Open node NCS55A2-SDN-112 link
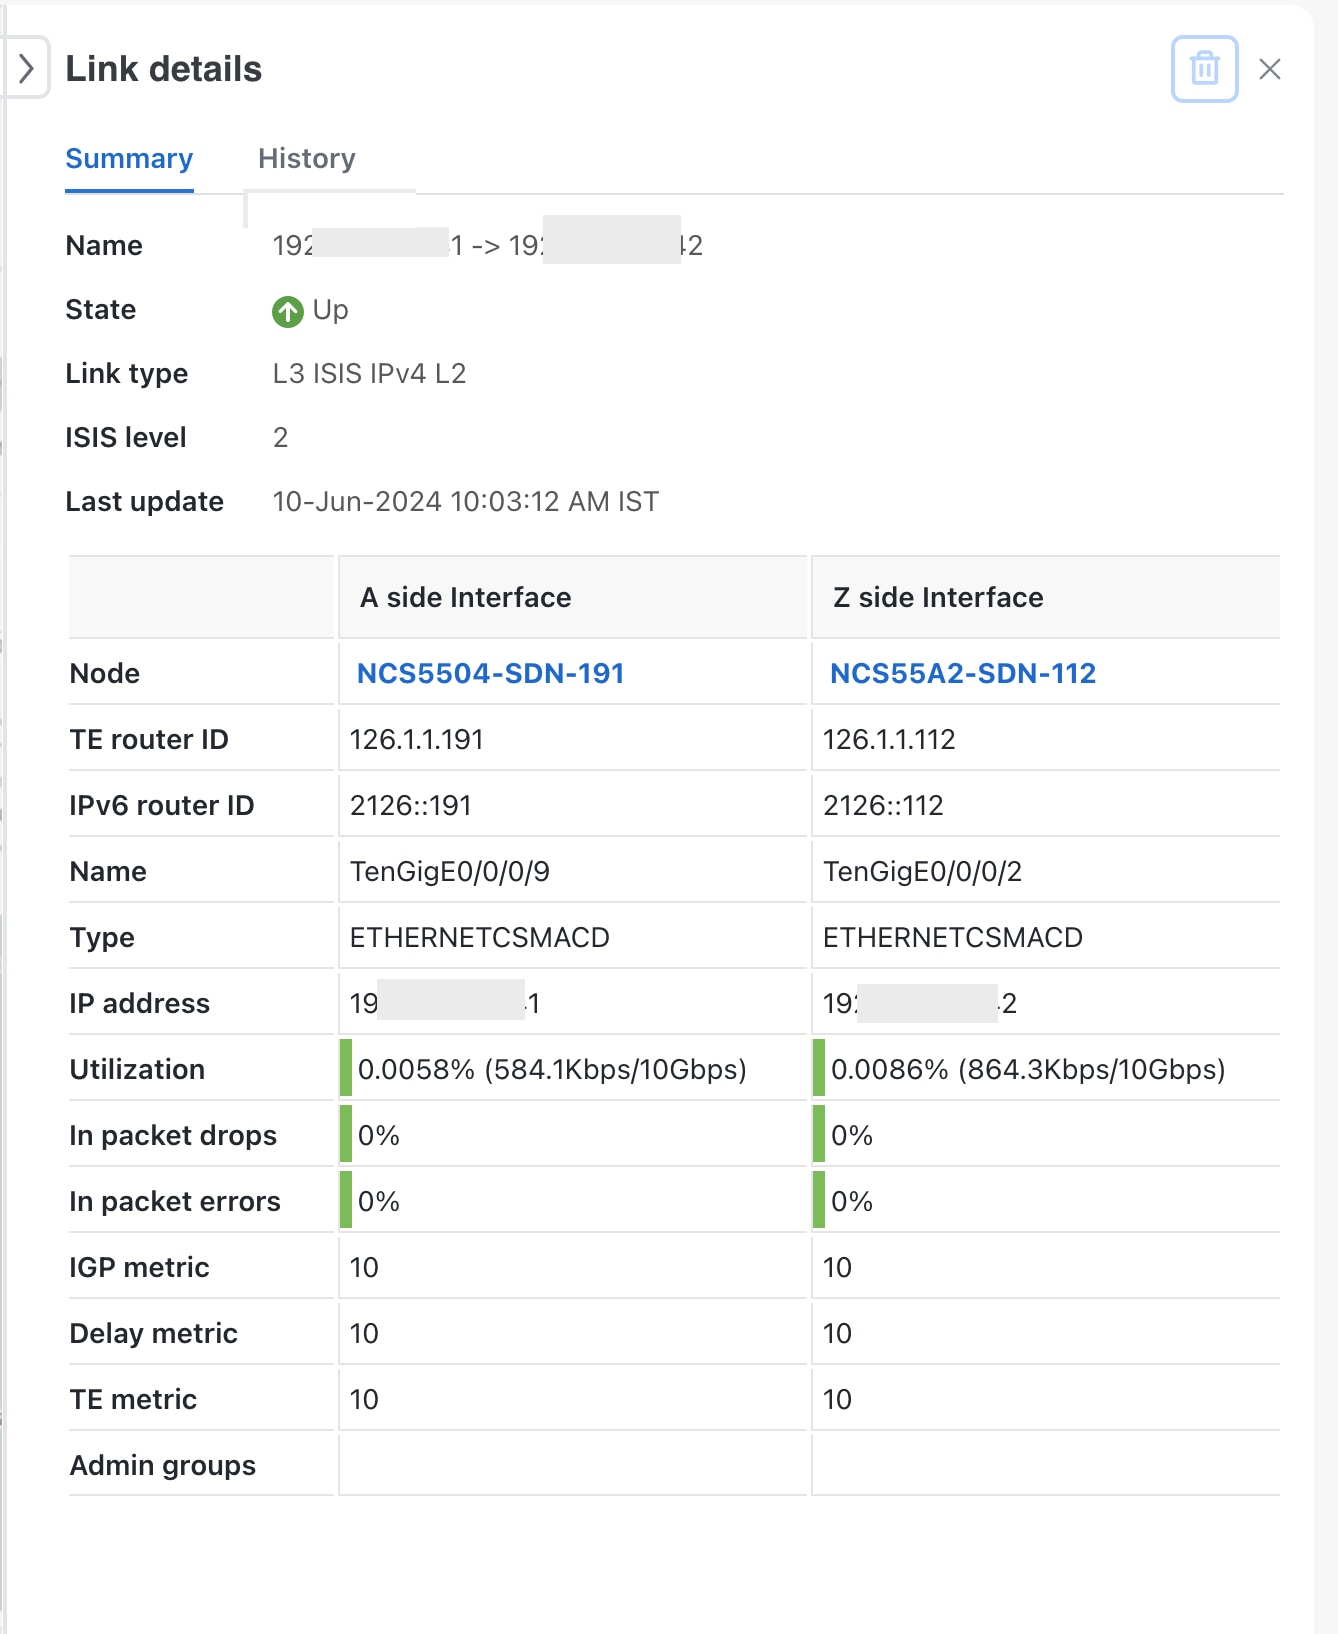This screenshot has height=1634, width=1338. coord(963,673)
